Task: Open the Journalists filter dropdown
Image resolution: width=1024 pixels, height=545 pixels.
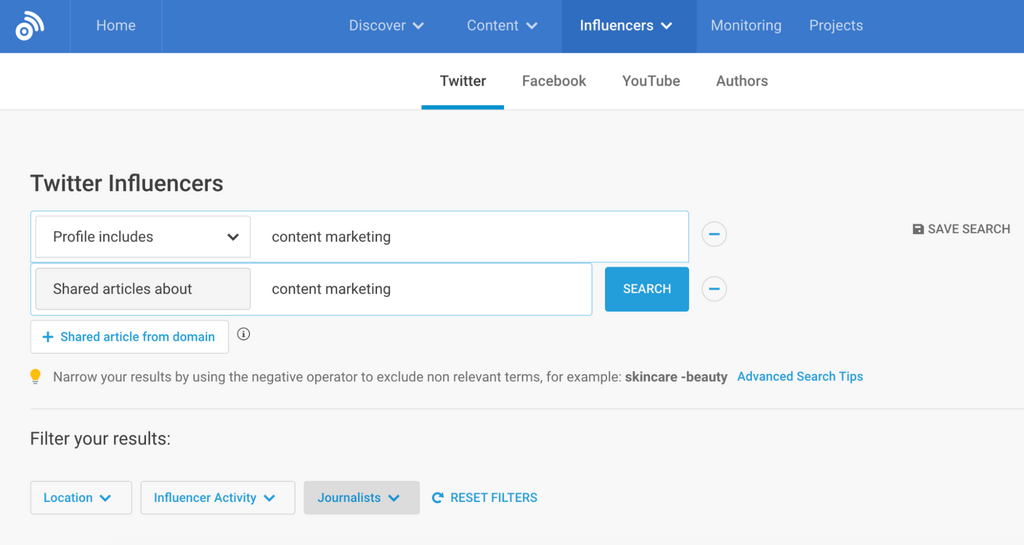Action: pos(361,497)
